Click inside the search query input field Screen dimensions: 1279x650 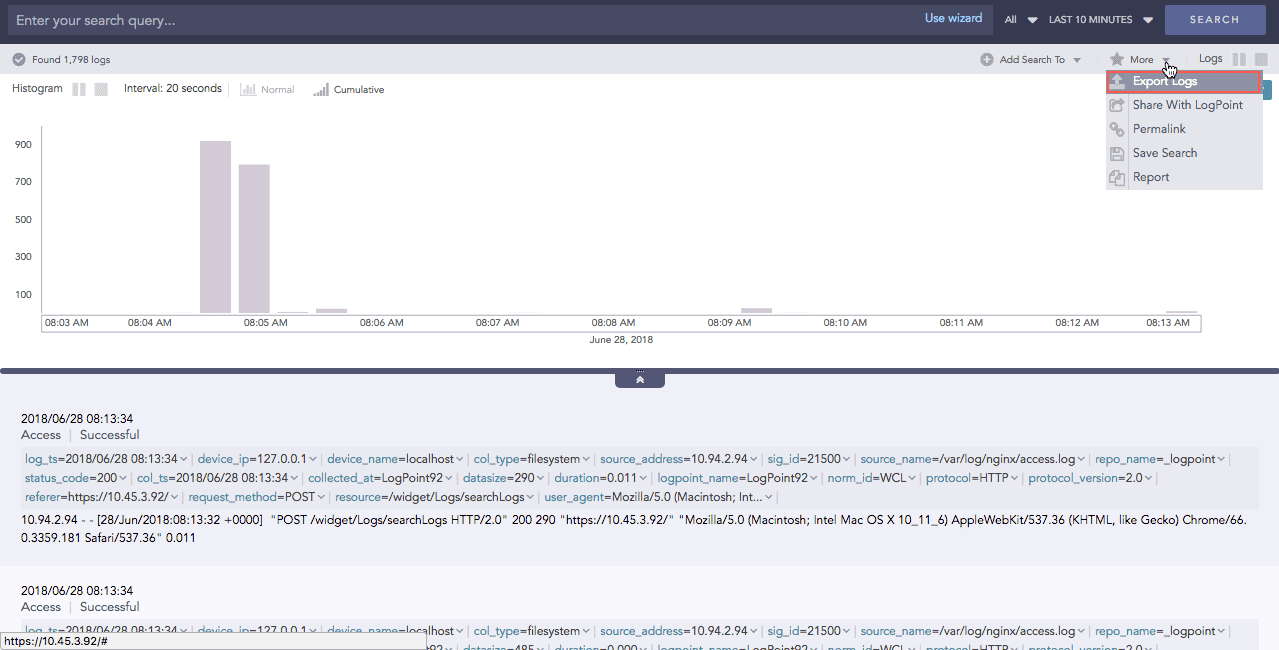pyautogui.click(x=300, y=18)
